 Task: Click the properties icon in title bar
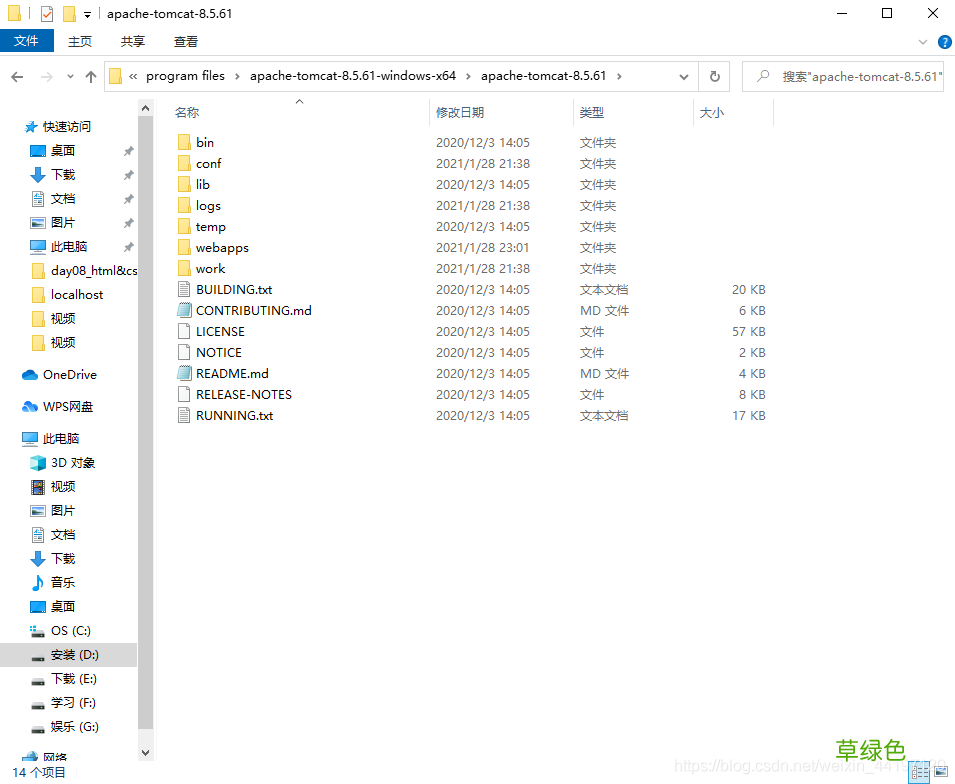(47, 14)
